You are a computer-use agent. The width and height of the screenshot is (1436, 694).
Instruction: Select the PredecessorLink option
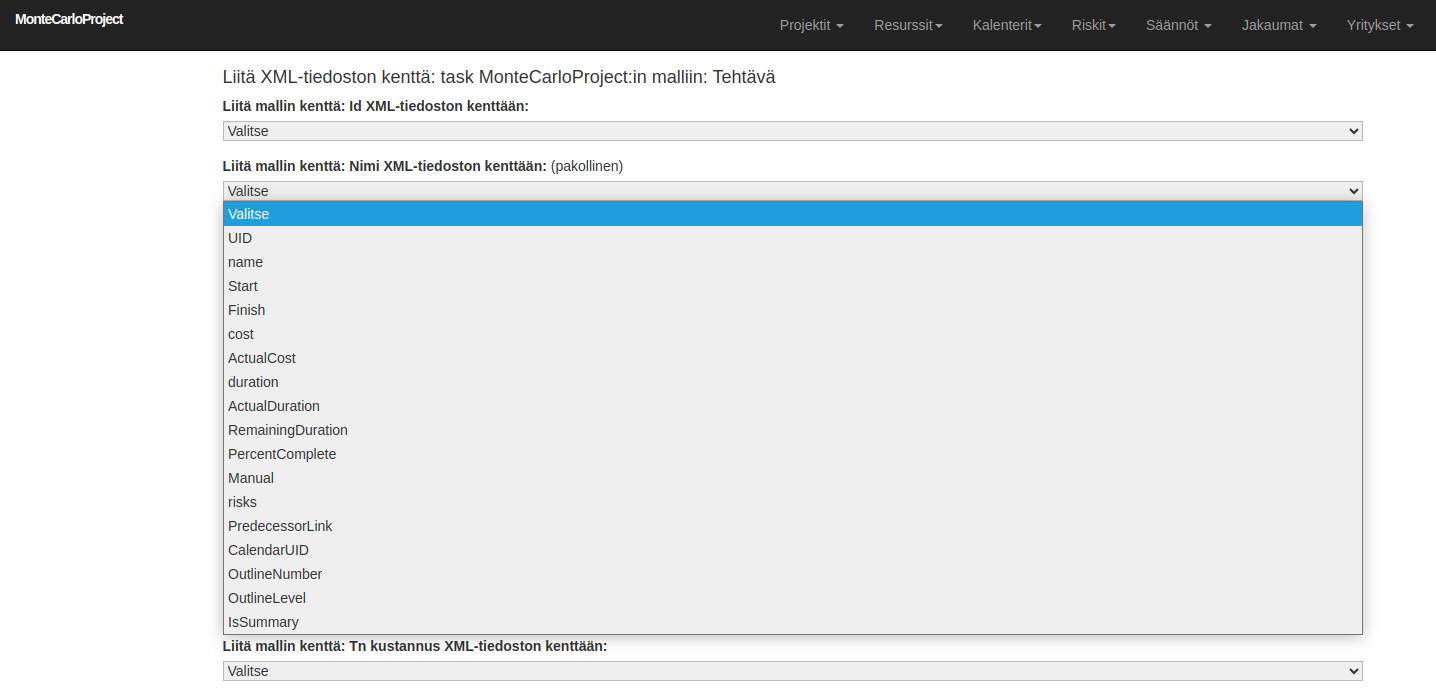(x=280, y=526)
